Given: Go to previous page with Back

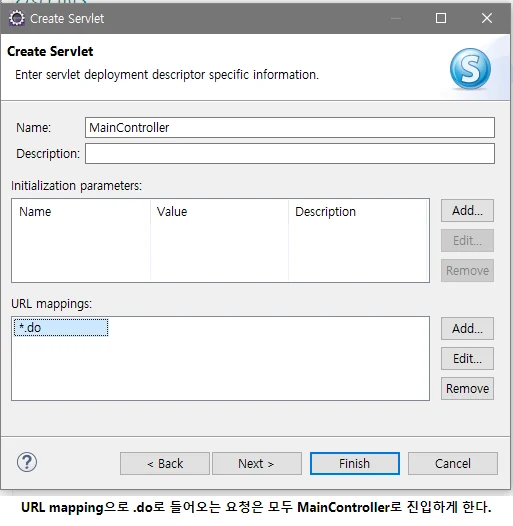Looking at the screenshot, I should 165,464.
